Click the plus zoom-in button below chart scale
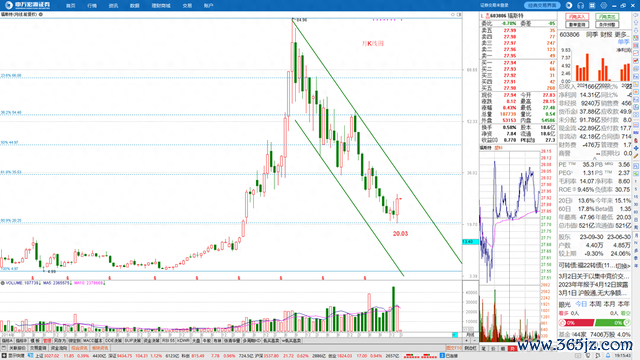640x360 pixels. click(x=466, y=340)
